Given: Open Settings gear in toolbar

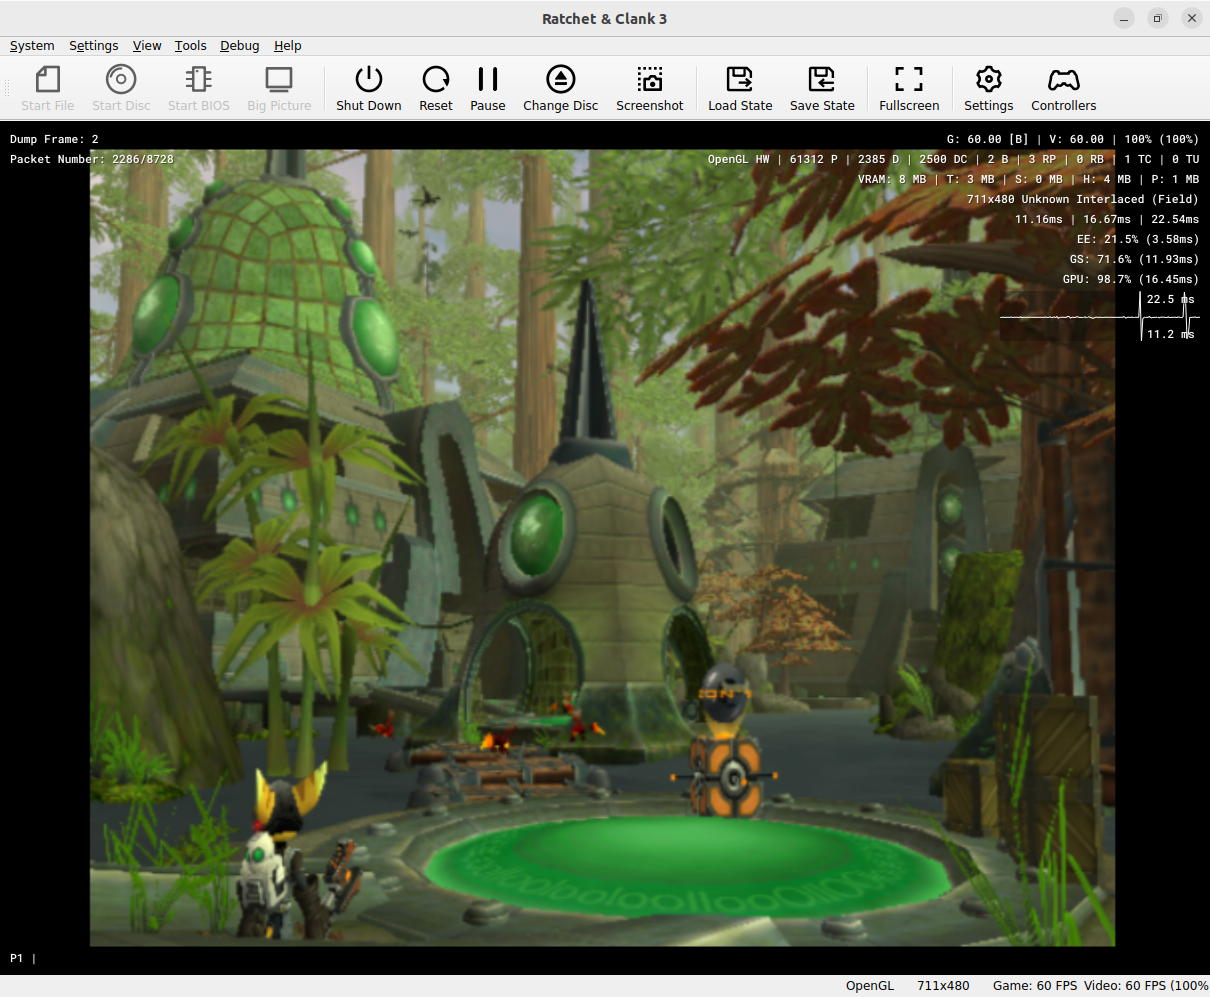Looking at the screenshot, I should 989,79.
